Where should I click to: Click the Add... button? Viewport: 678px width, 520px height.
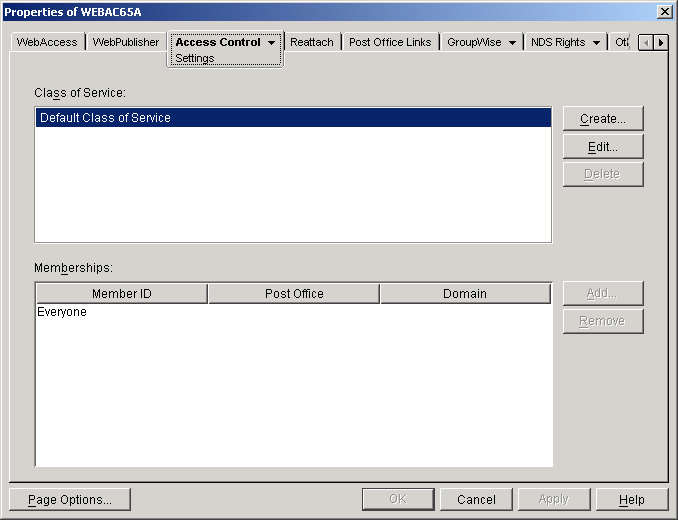(x=603, y=293)
